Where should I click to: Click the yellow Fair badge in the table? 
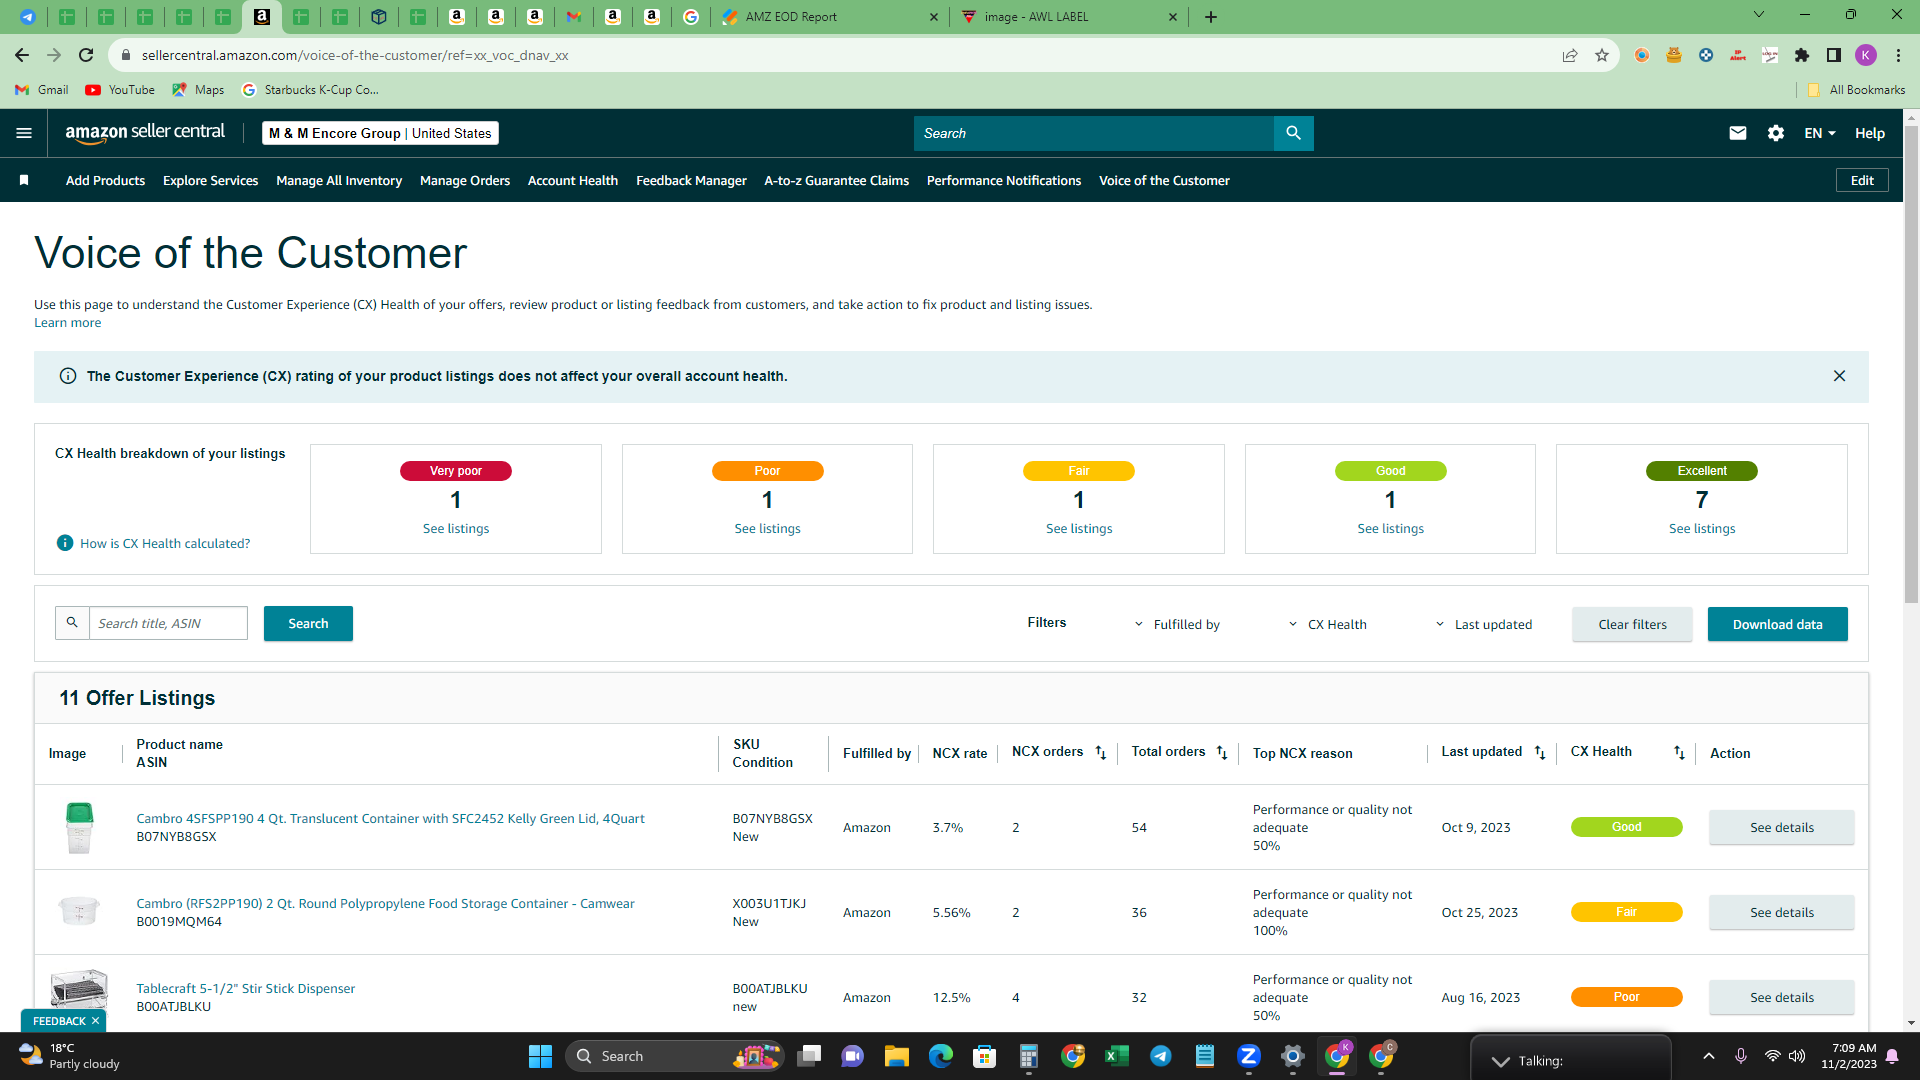point(1626,912)
